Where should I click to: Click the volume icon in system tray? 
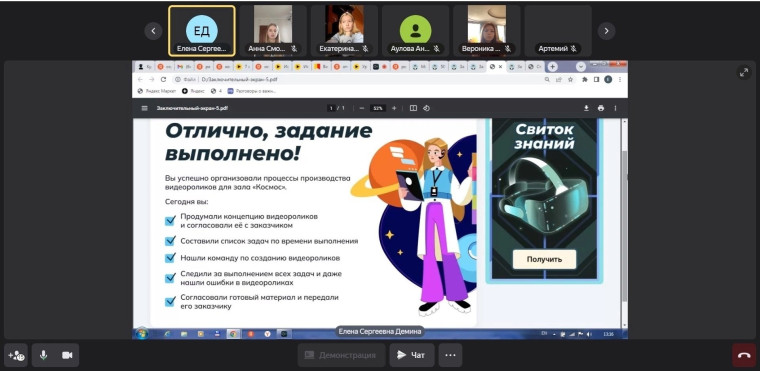(589, 334)
